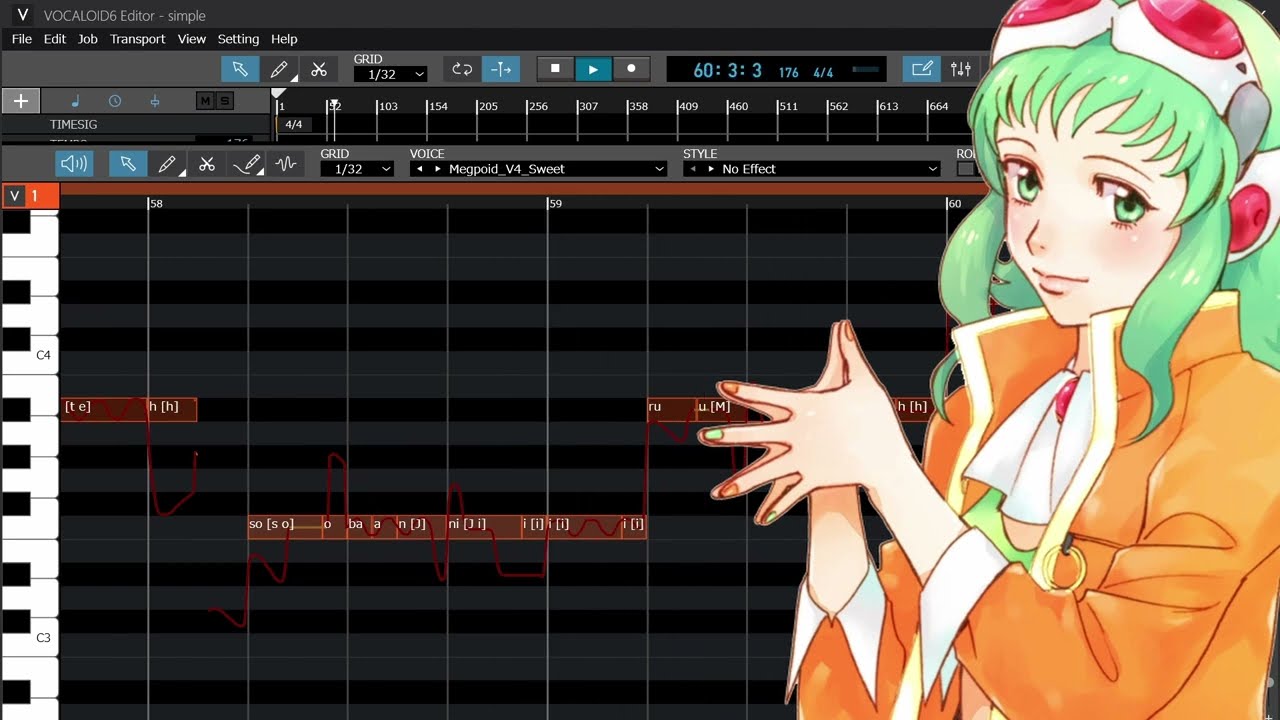1280x720 pixels.
Task: Open piano roll GRID 1/32 dropdown
Action: (357, 169)
